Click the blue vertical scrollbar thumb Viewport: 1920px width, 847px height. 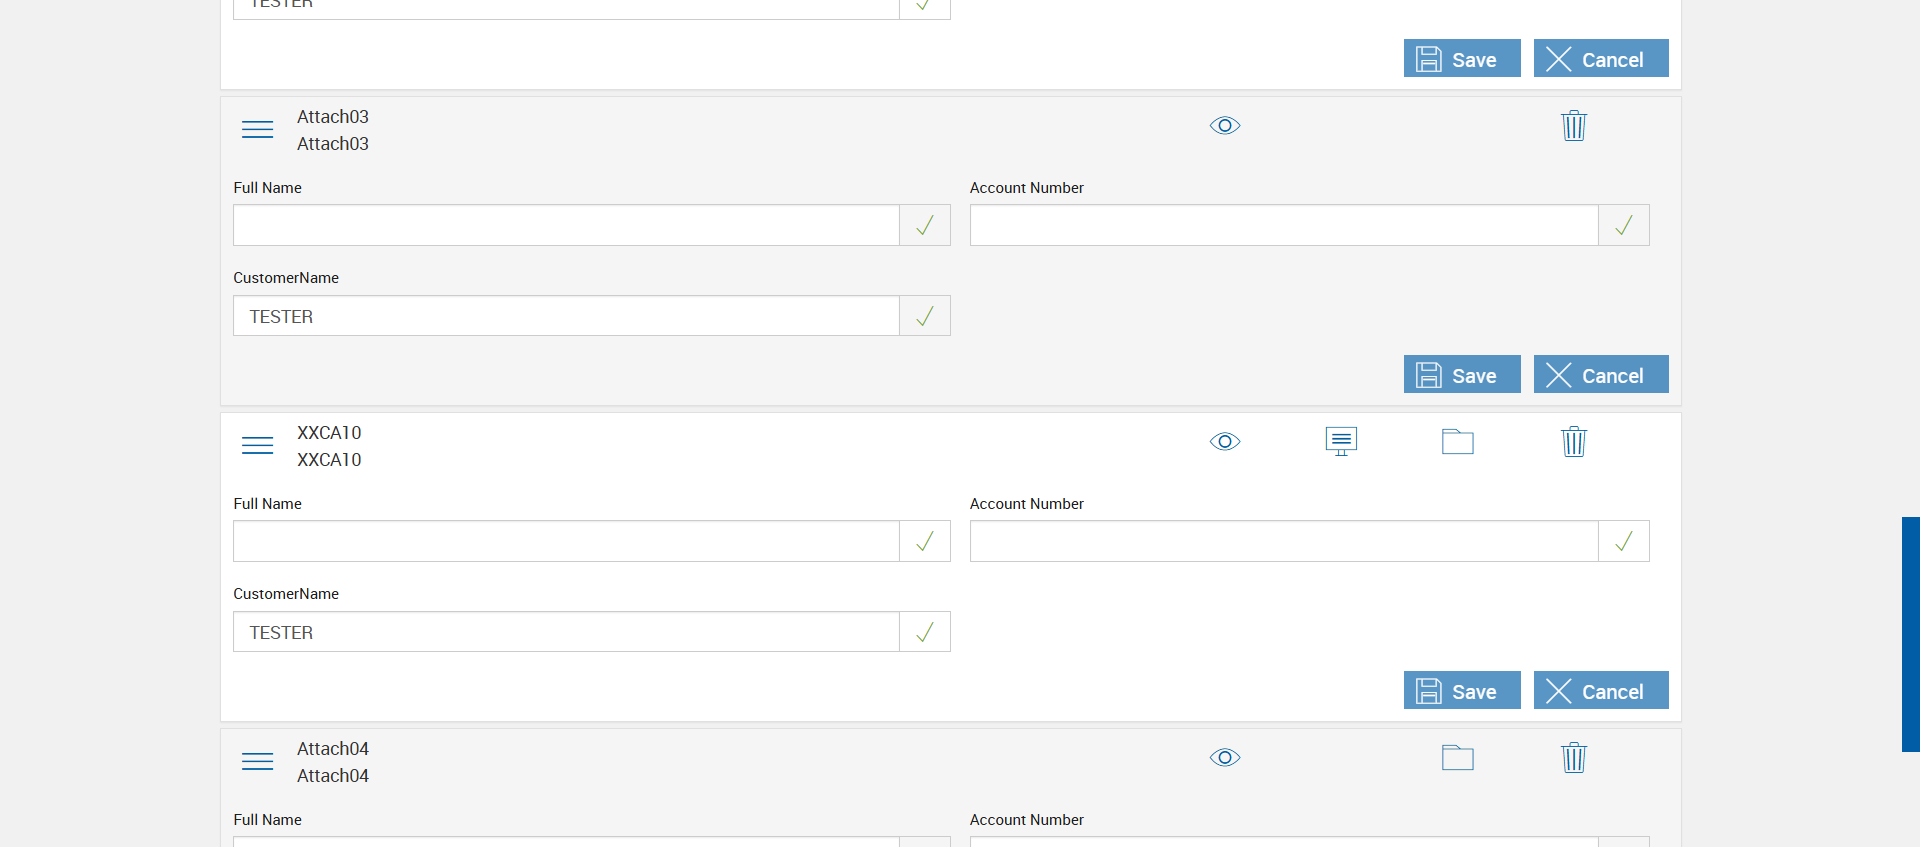1910,634
